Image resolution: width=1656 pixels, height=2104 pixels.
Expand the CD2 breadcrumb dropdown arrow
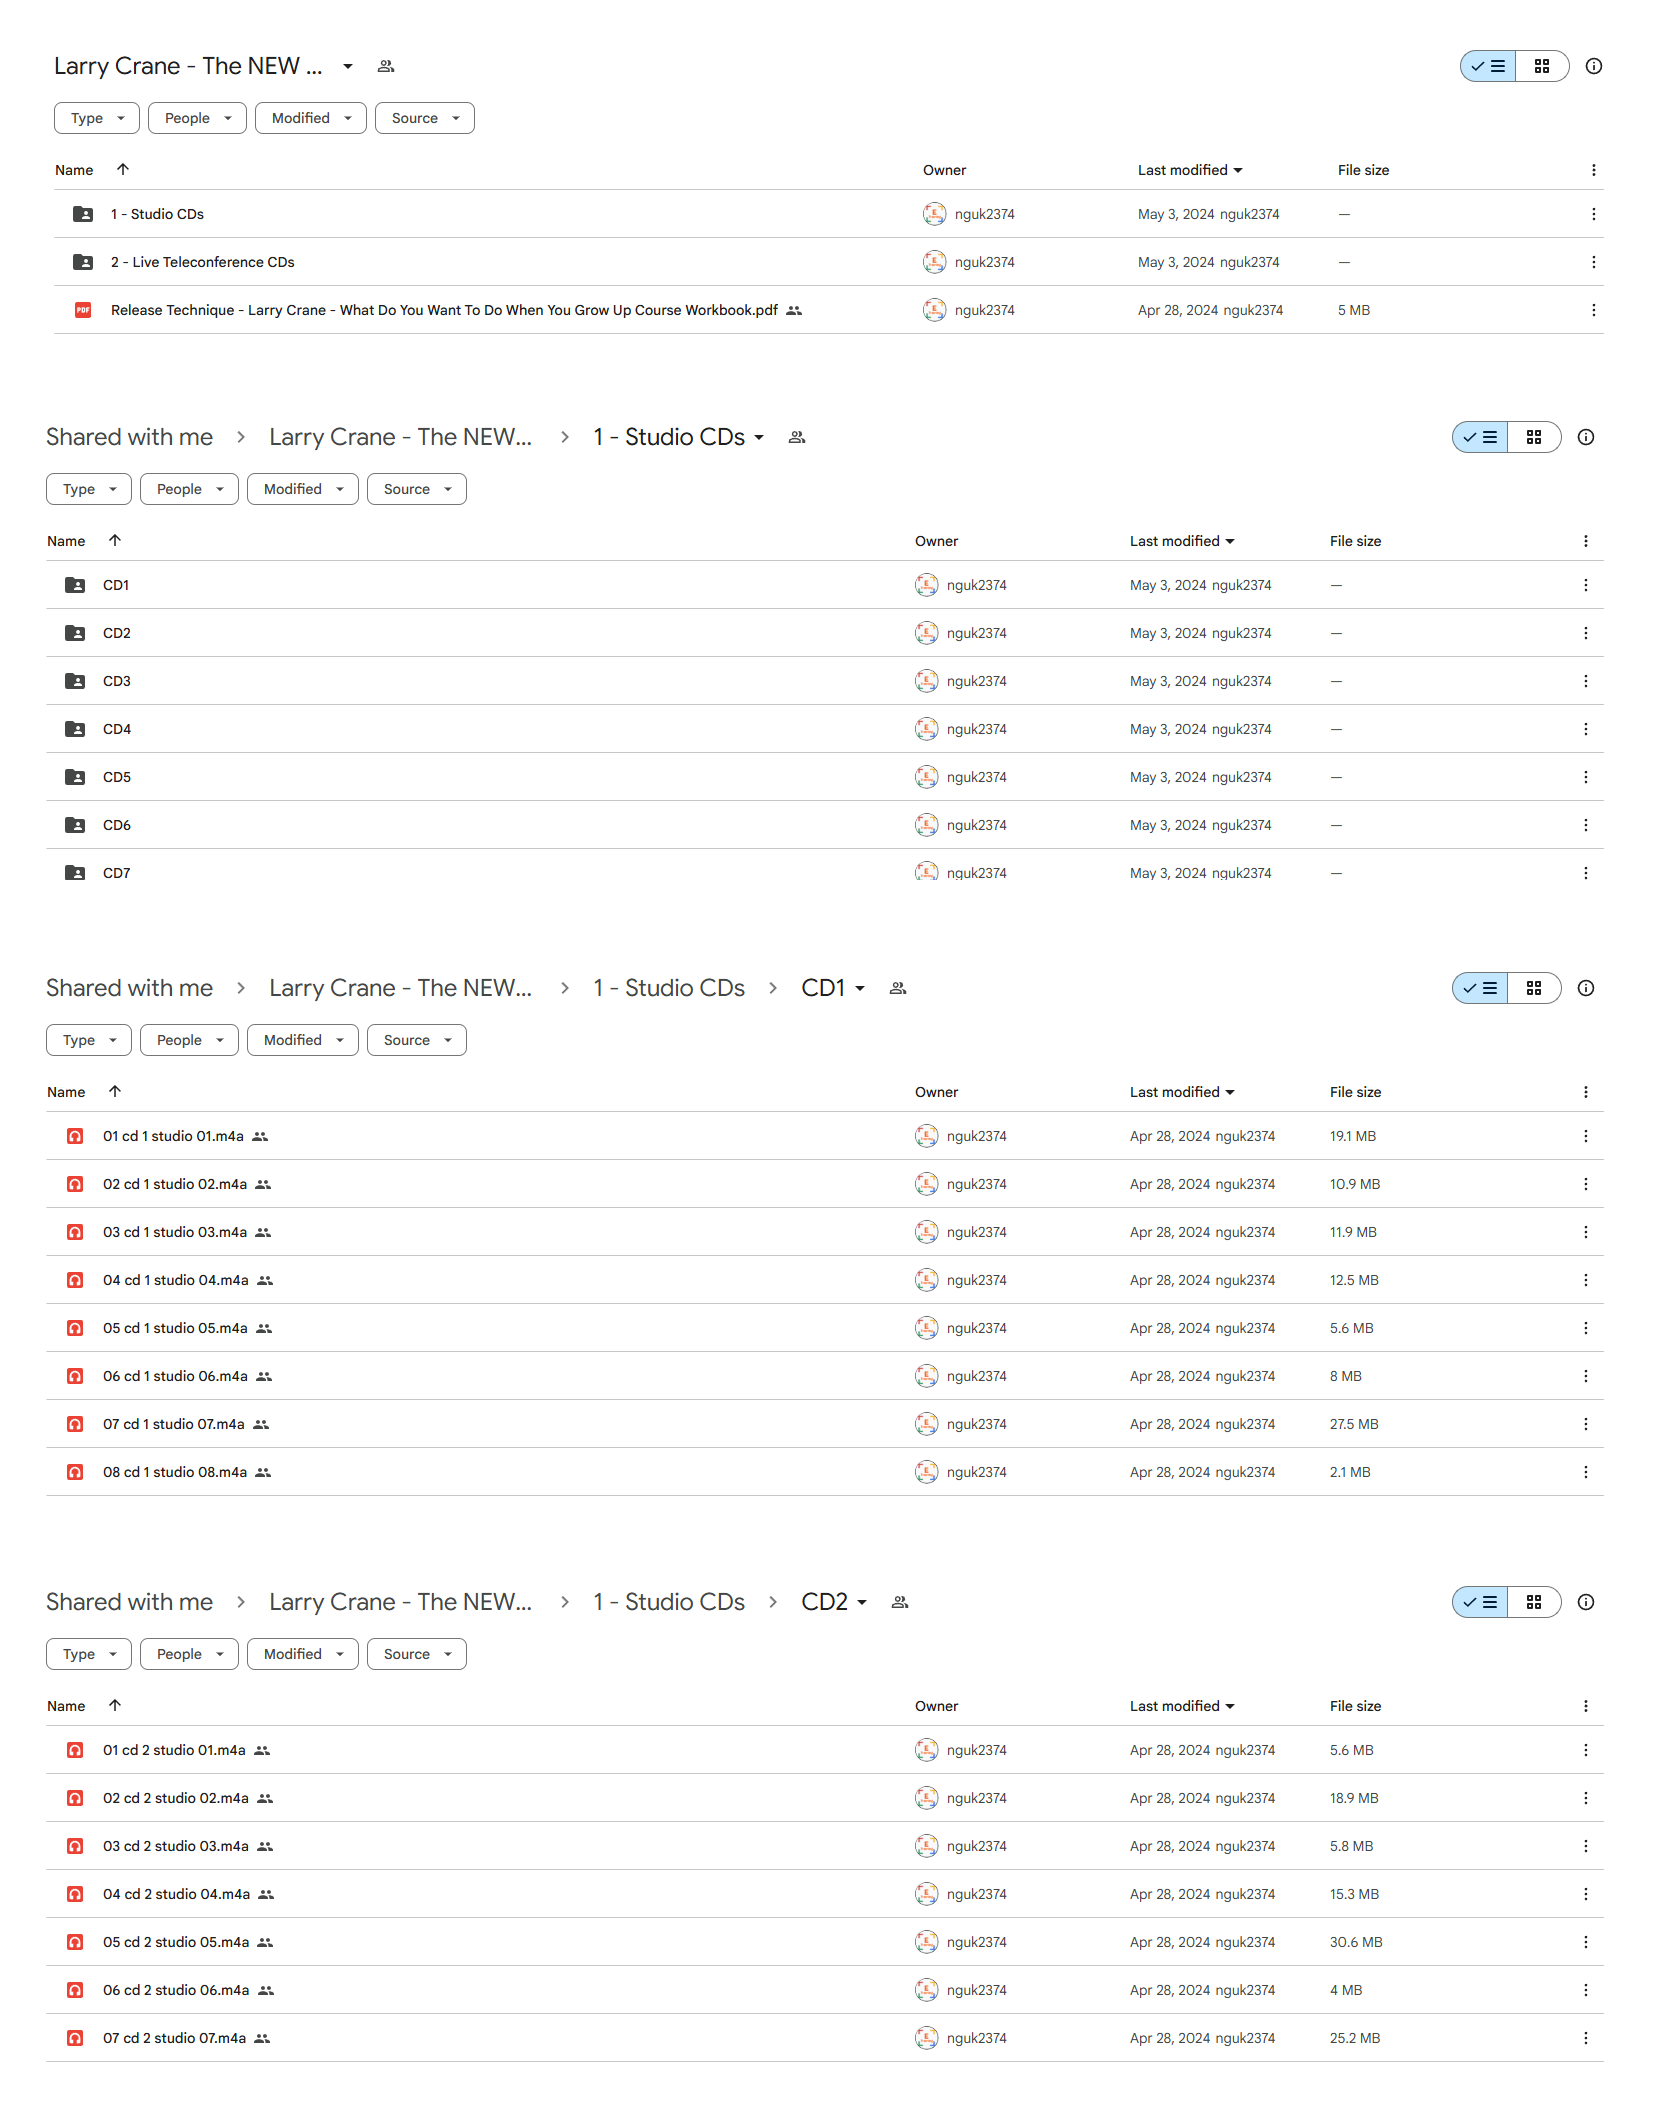point(862,1602)
